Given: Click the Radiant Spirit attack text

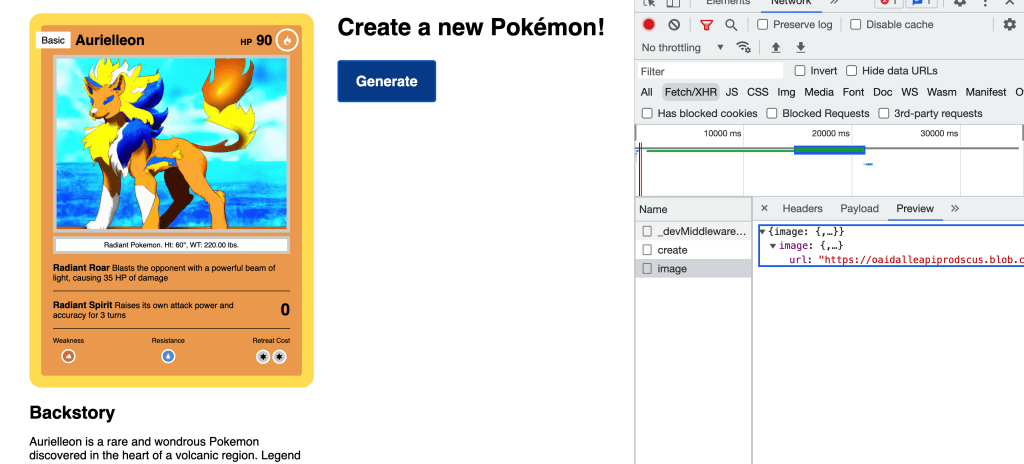Looking at the screenshot, I should click(x=143, y=310).
